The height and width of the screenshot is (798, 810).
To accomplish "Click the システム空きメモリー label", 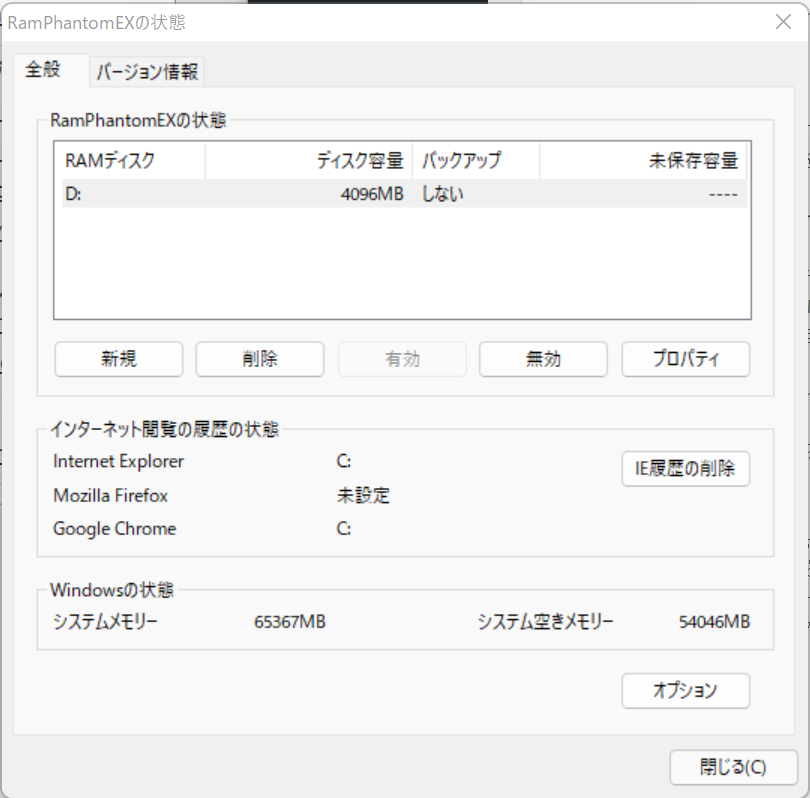I will [x=545, y=622].
